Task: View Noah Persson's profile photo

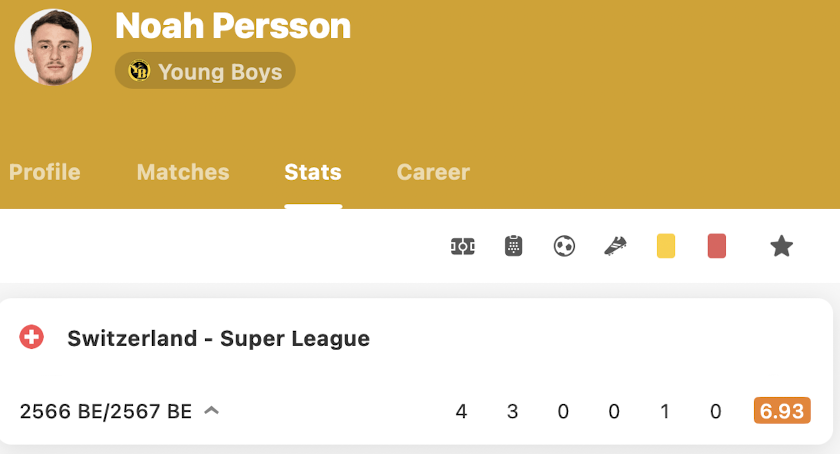Action: click(x=53, y=47)
